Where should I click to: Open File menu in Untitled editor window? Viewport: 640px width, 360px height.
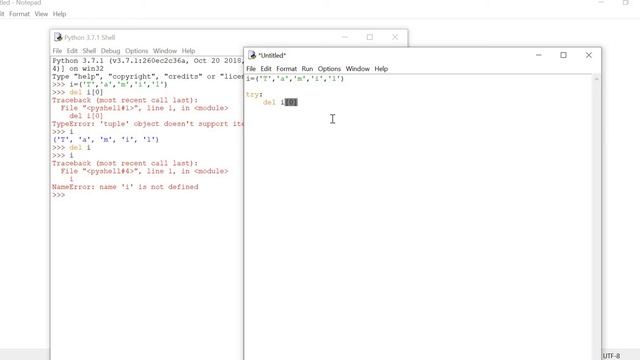[x=251, y=69]
